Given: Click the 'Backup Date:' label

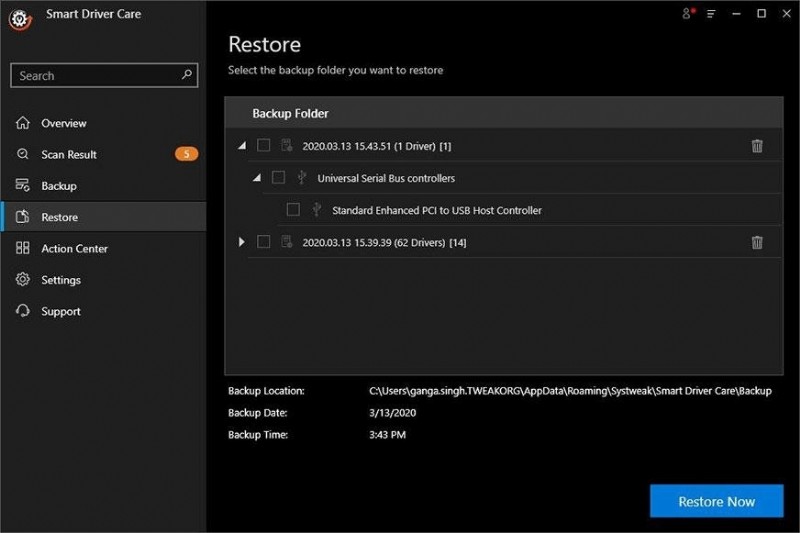Looking at the screenshot, I should coord(257,413).
